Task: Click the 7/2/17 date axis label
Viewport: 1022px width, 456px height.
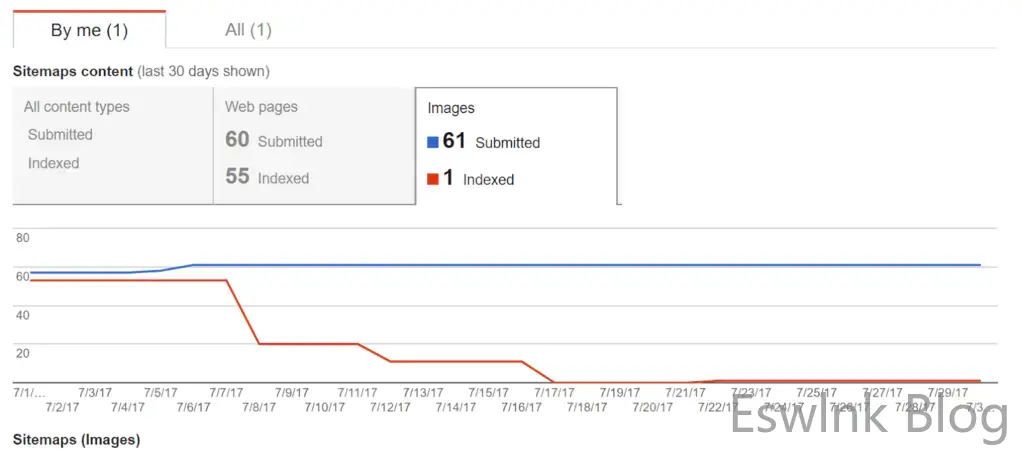Action: pyautogui.click(x=62, y=407)
